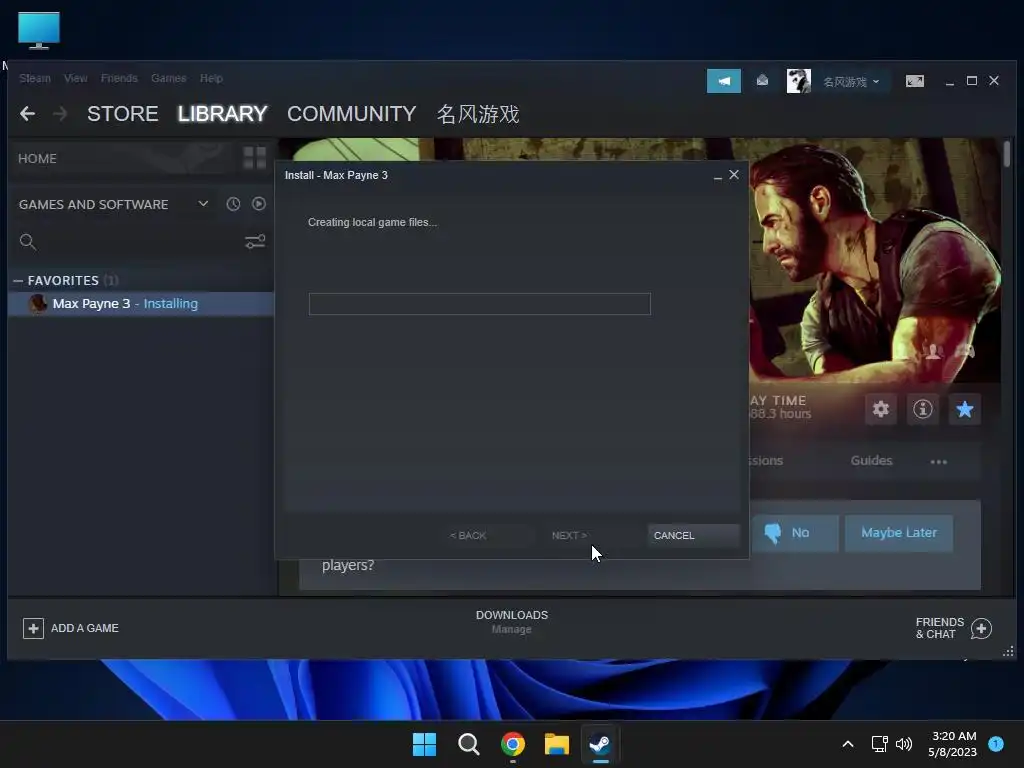Open FRIENDS & CHAT panel

coord(953,628)
